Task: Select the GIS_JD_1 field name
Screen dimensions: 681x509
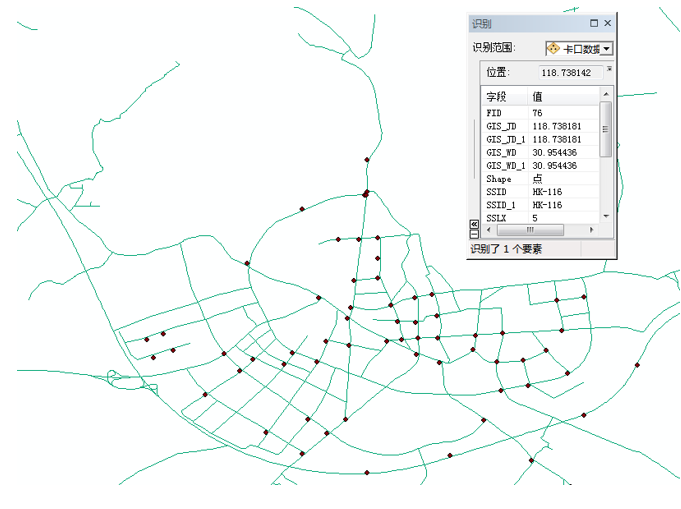Action: pyautogui.click(x=506, y=139)
